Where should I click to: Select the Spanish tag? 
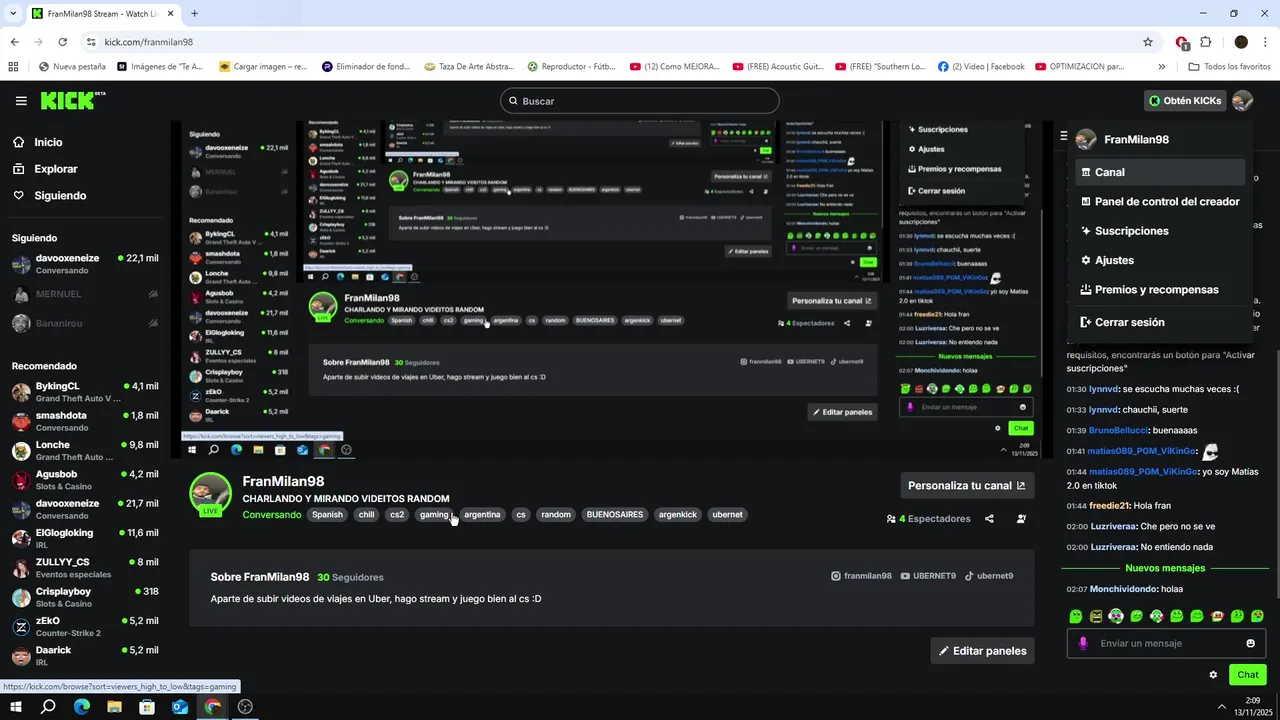coord(327,515)
